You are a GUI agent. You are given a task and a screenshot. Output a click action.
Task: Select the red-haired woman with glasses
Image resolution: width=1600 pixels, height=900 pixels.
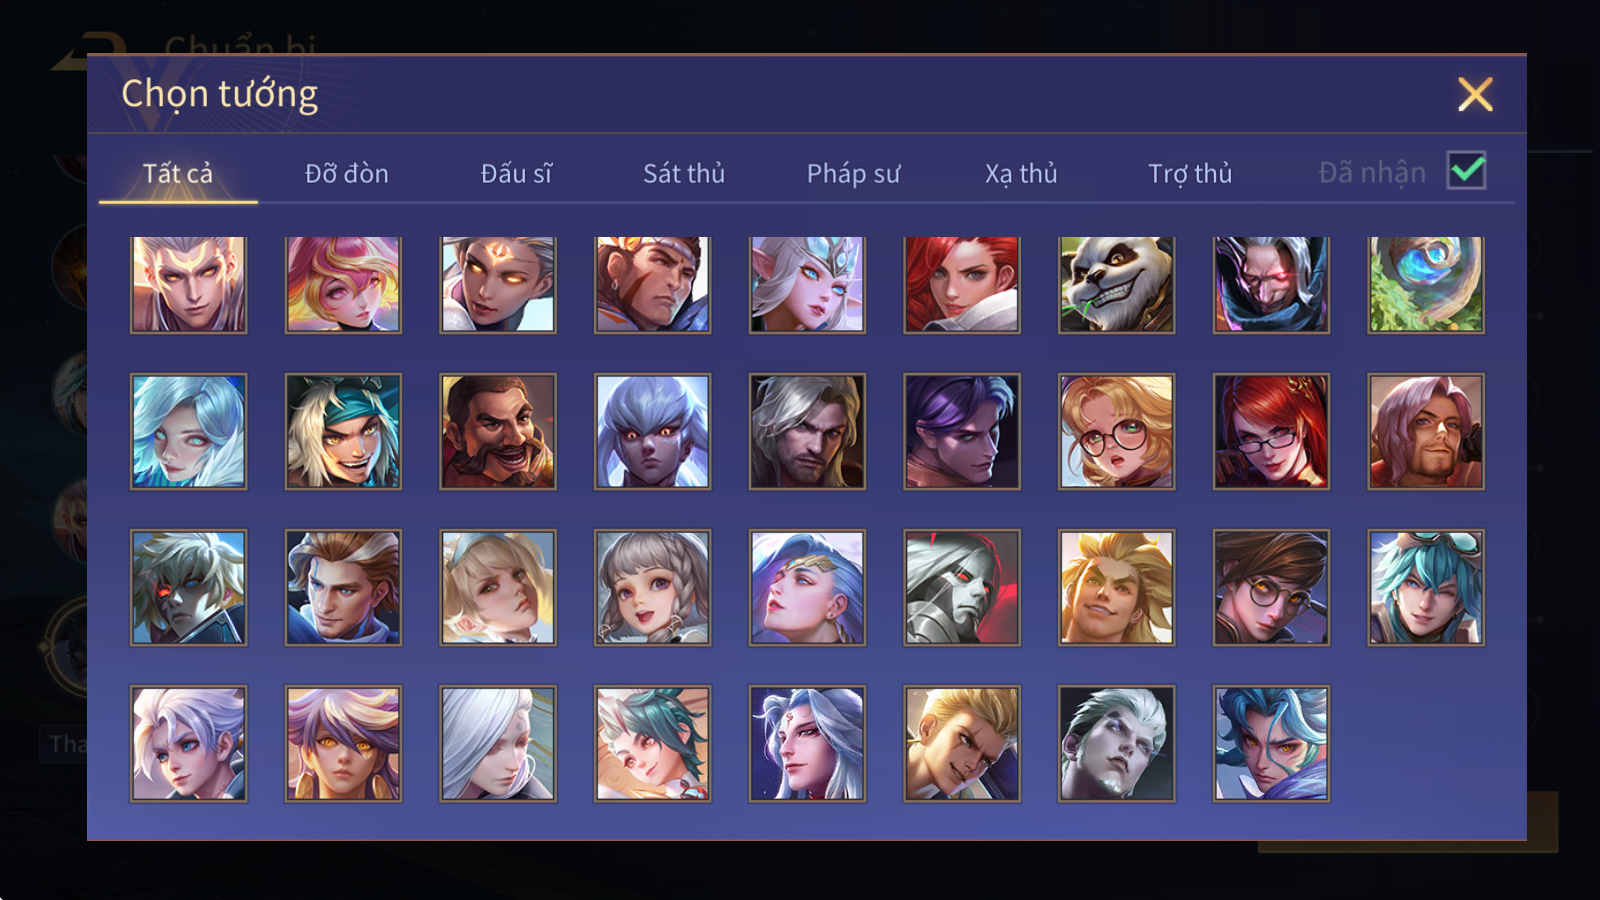pos(1271,431)
